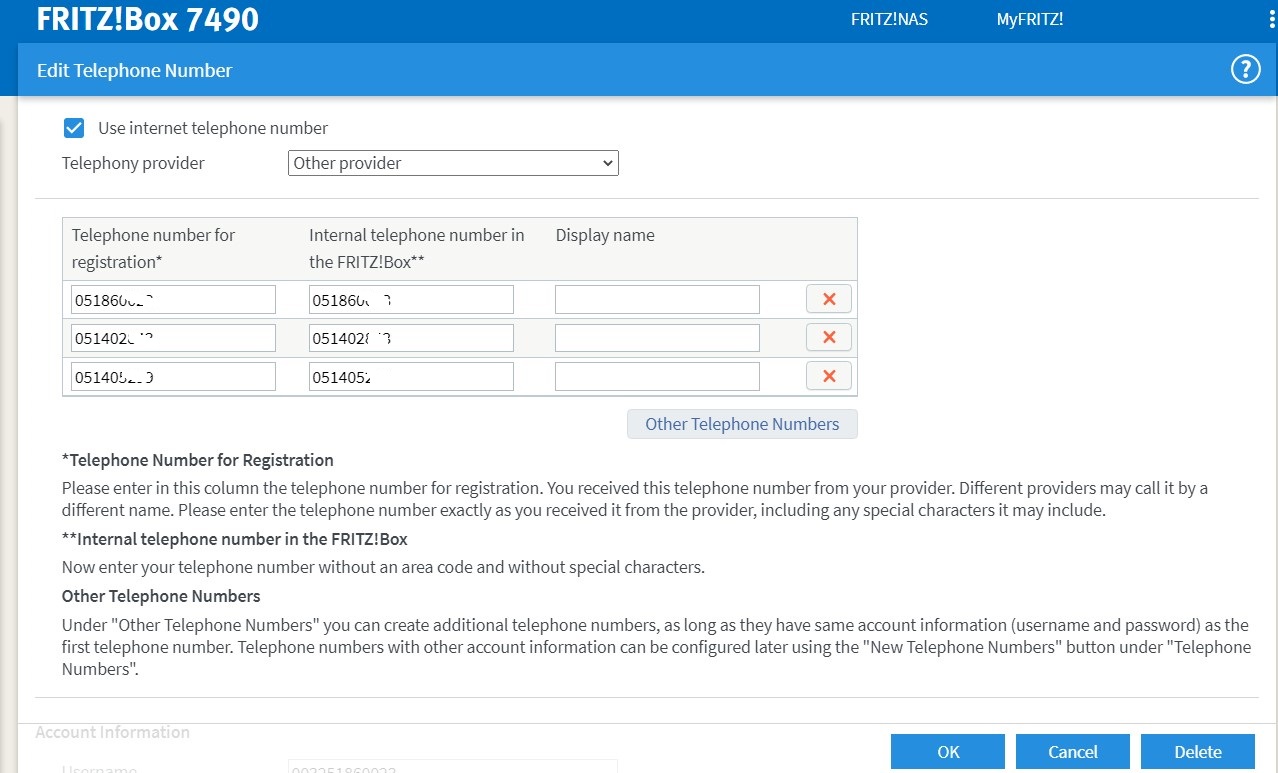This screenshot has width=1278, height=773.
Task: Click second row registration number field
Action: 173,338
